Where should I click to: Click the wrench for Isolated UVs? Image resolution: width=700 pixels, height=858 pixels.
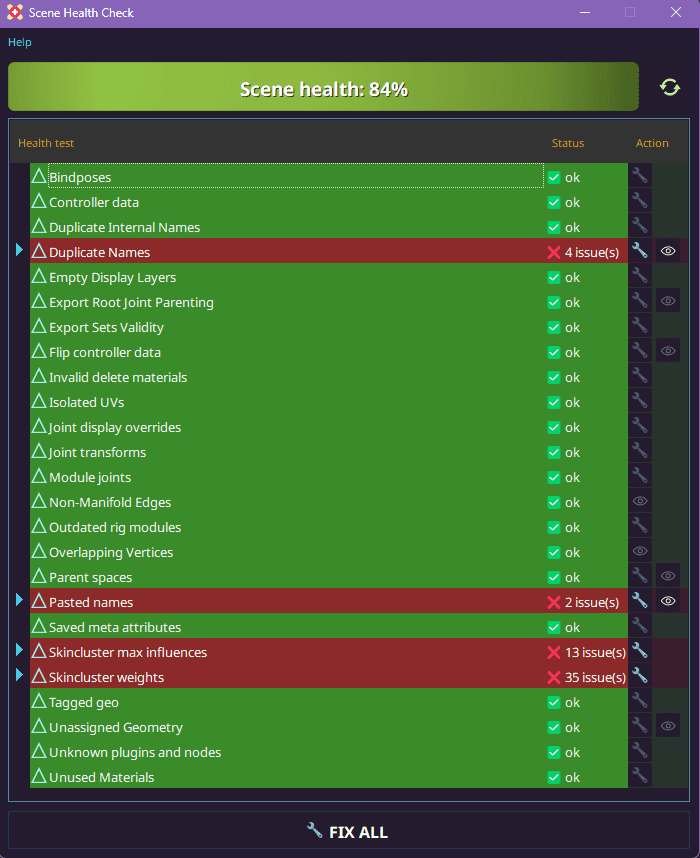(x=640, y=401)
